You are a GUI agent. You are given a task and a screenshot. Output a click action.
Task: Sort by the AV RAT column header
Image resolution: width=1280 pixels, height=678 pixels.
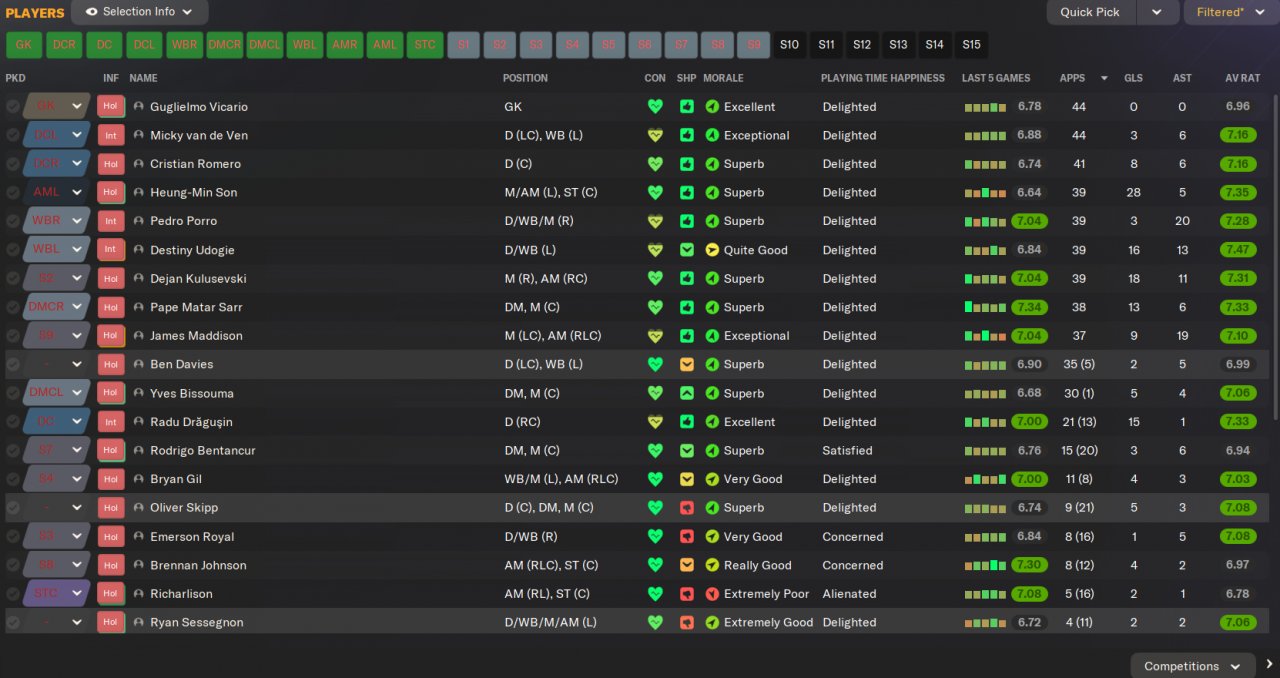click(1243, 78)
